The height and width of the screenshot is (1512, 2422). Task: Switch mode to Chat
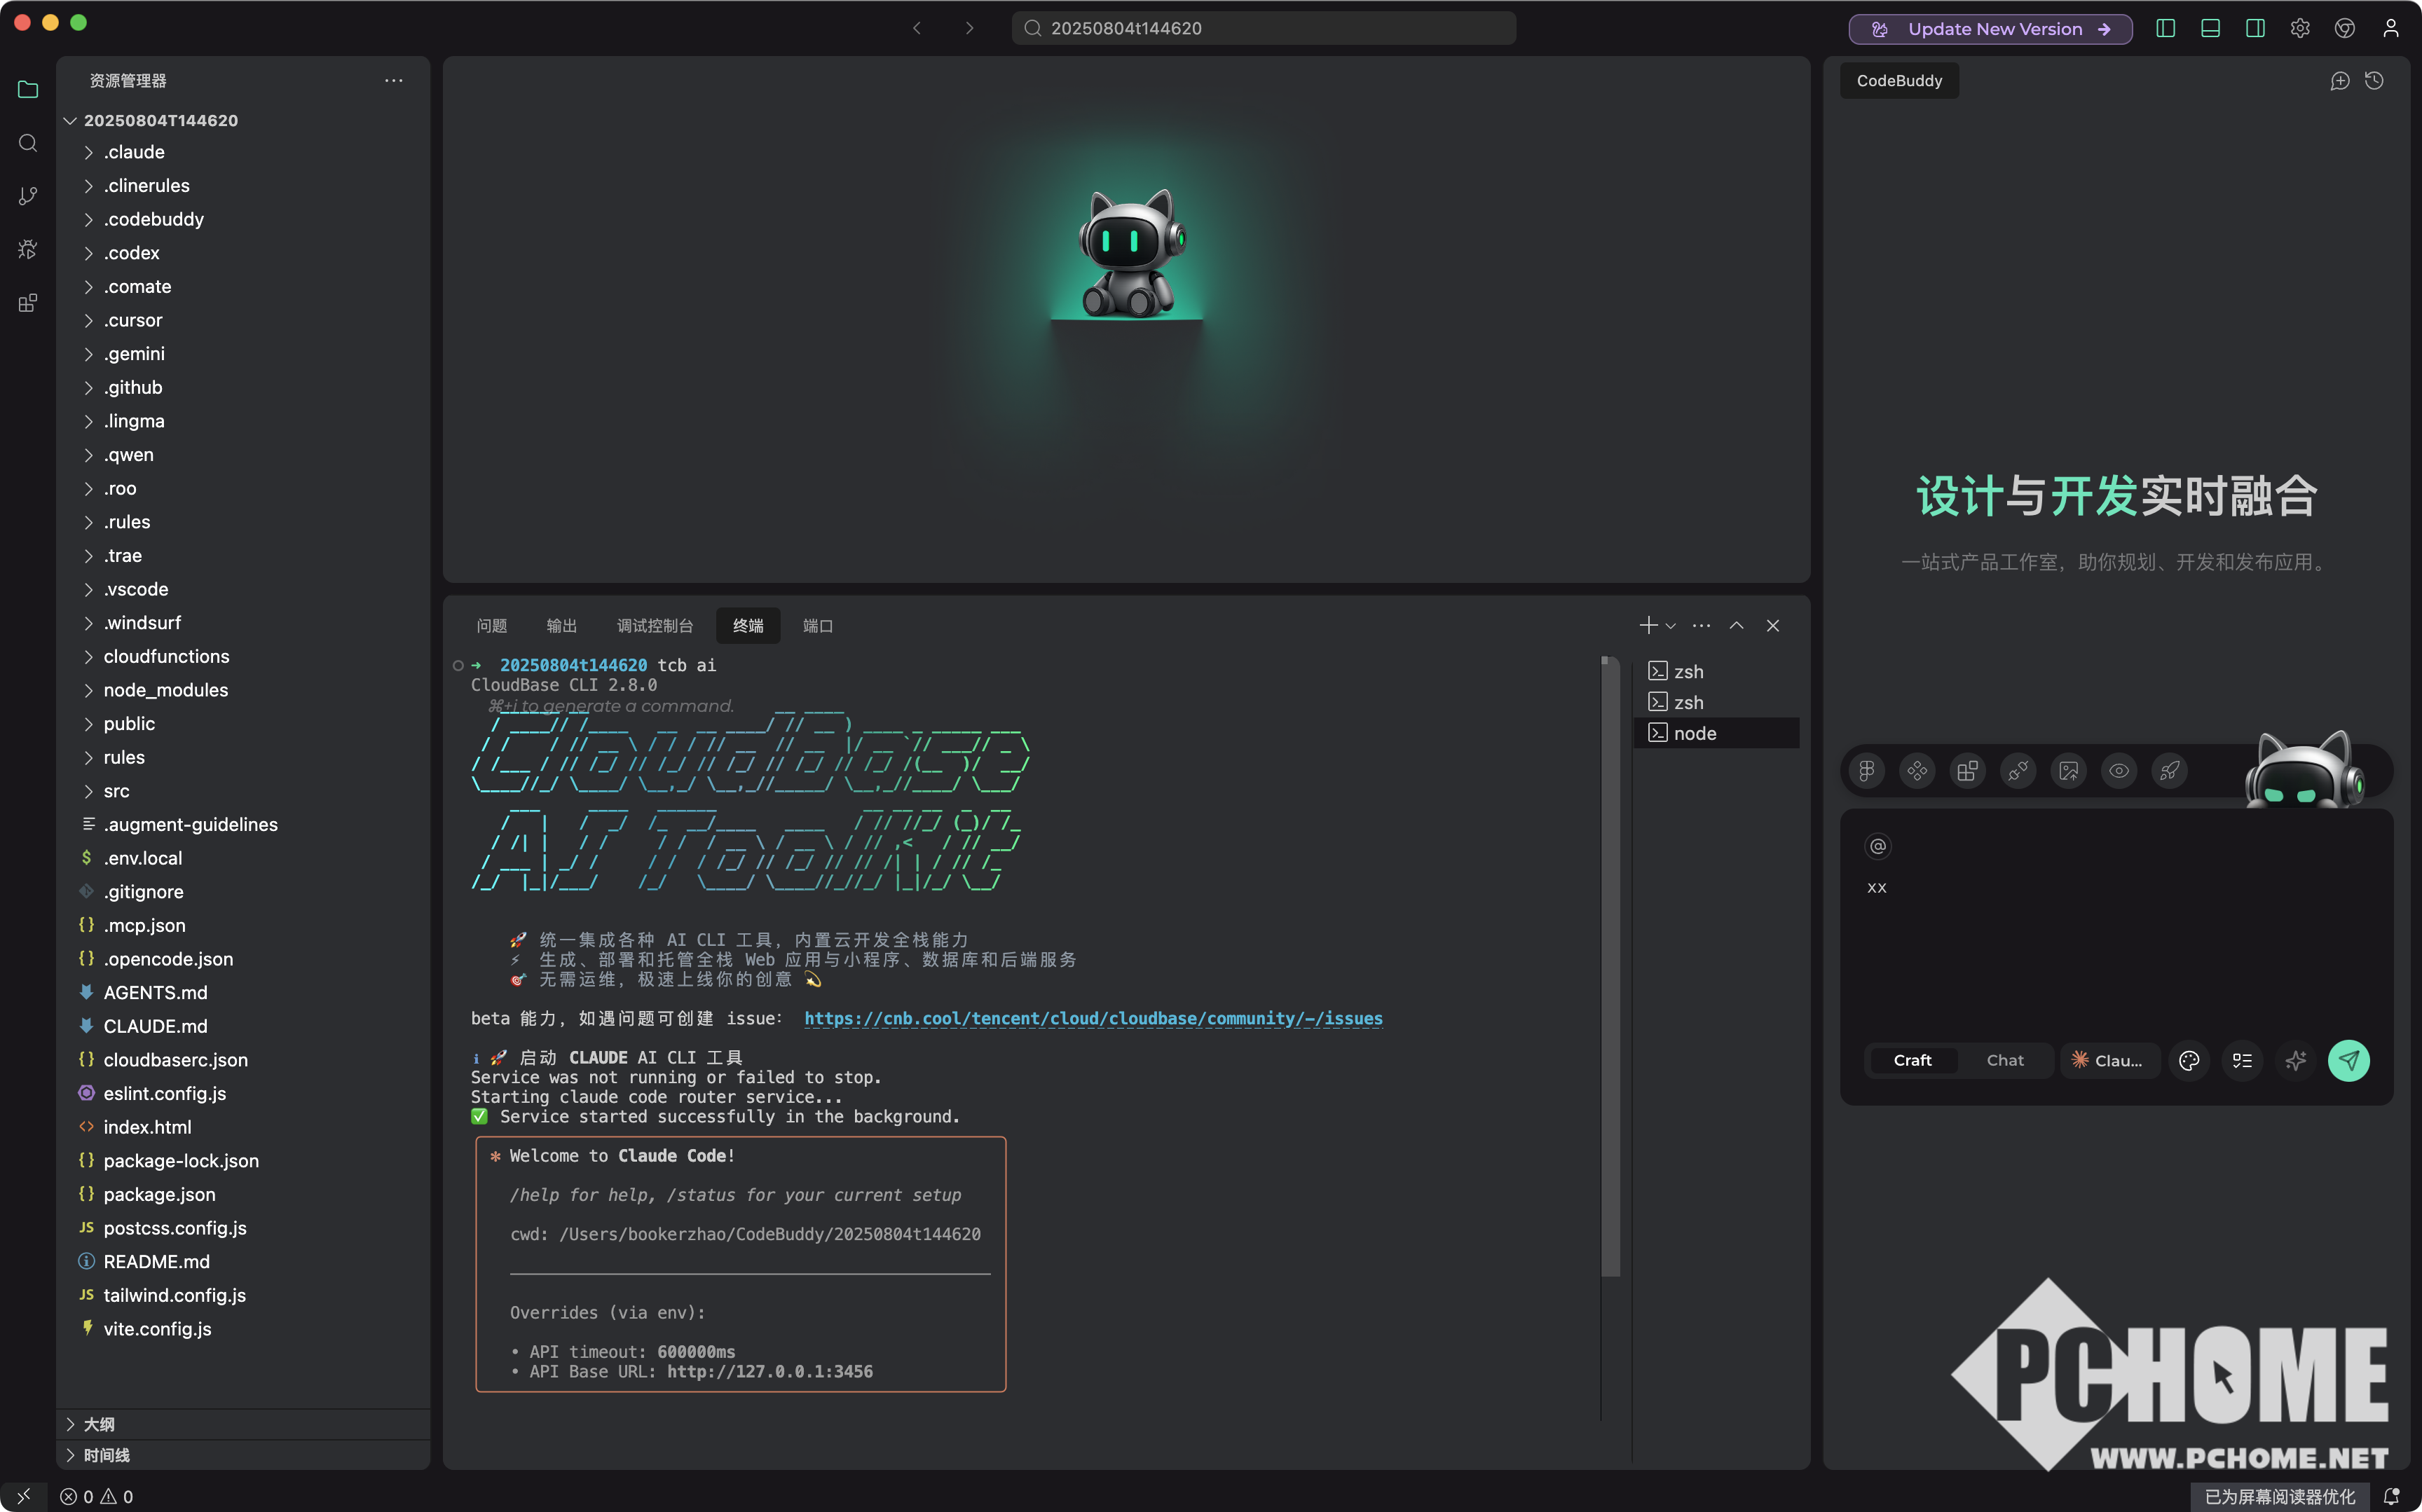2004,1061
